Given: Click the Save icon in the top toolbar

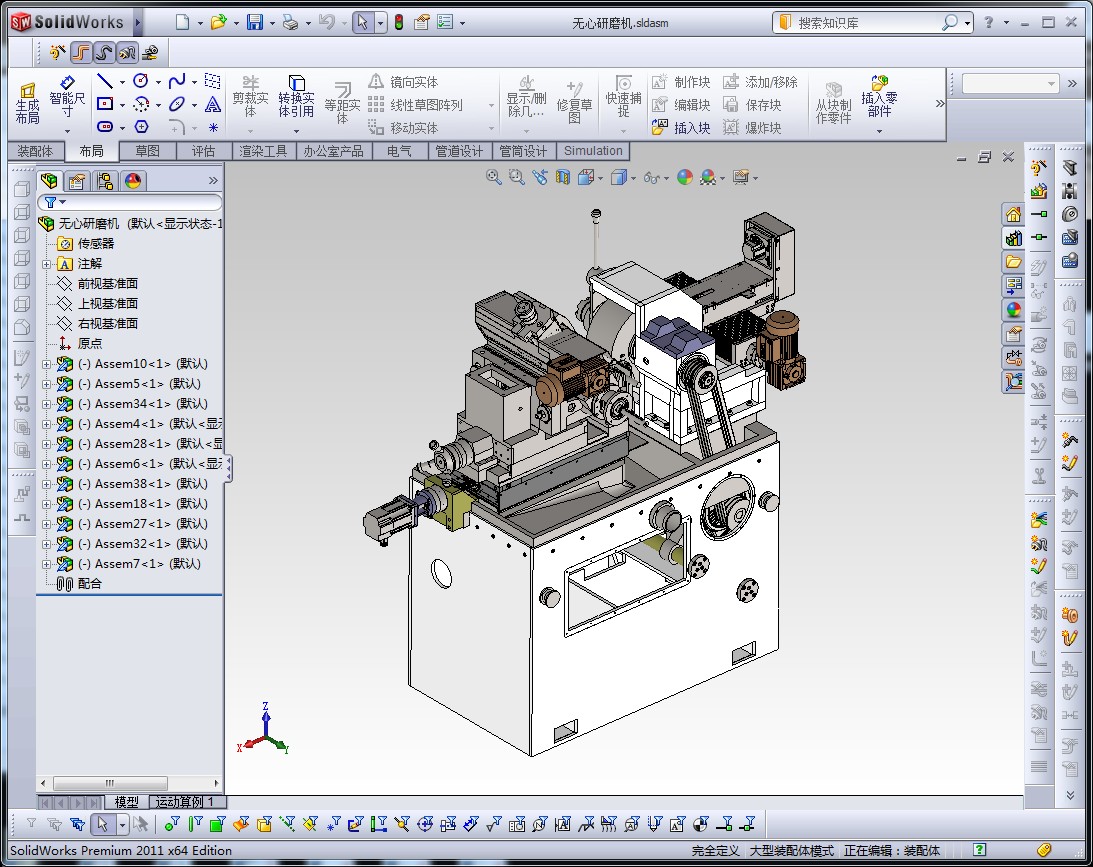Looking at the screenshot, I should 255,22.
